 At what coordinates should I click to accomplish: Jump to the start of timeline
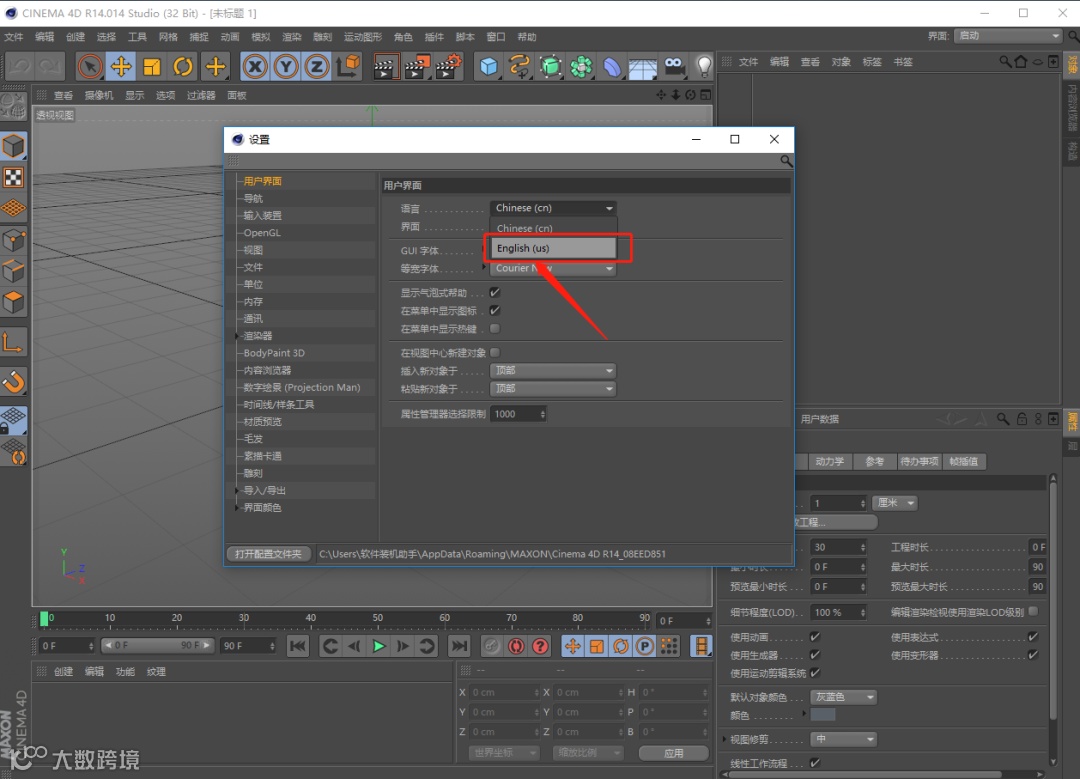(298, 646)
